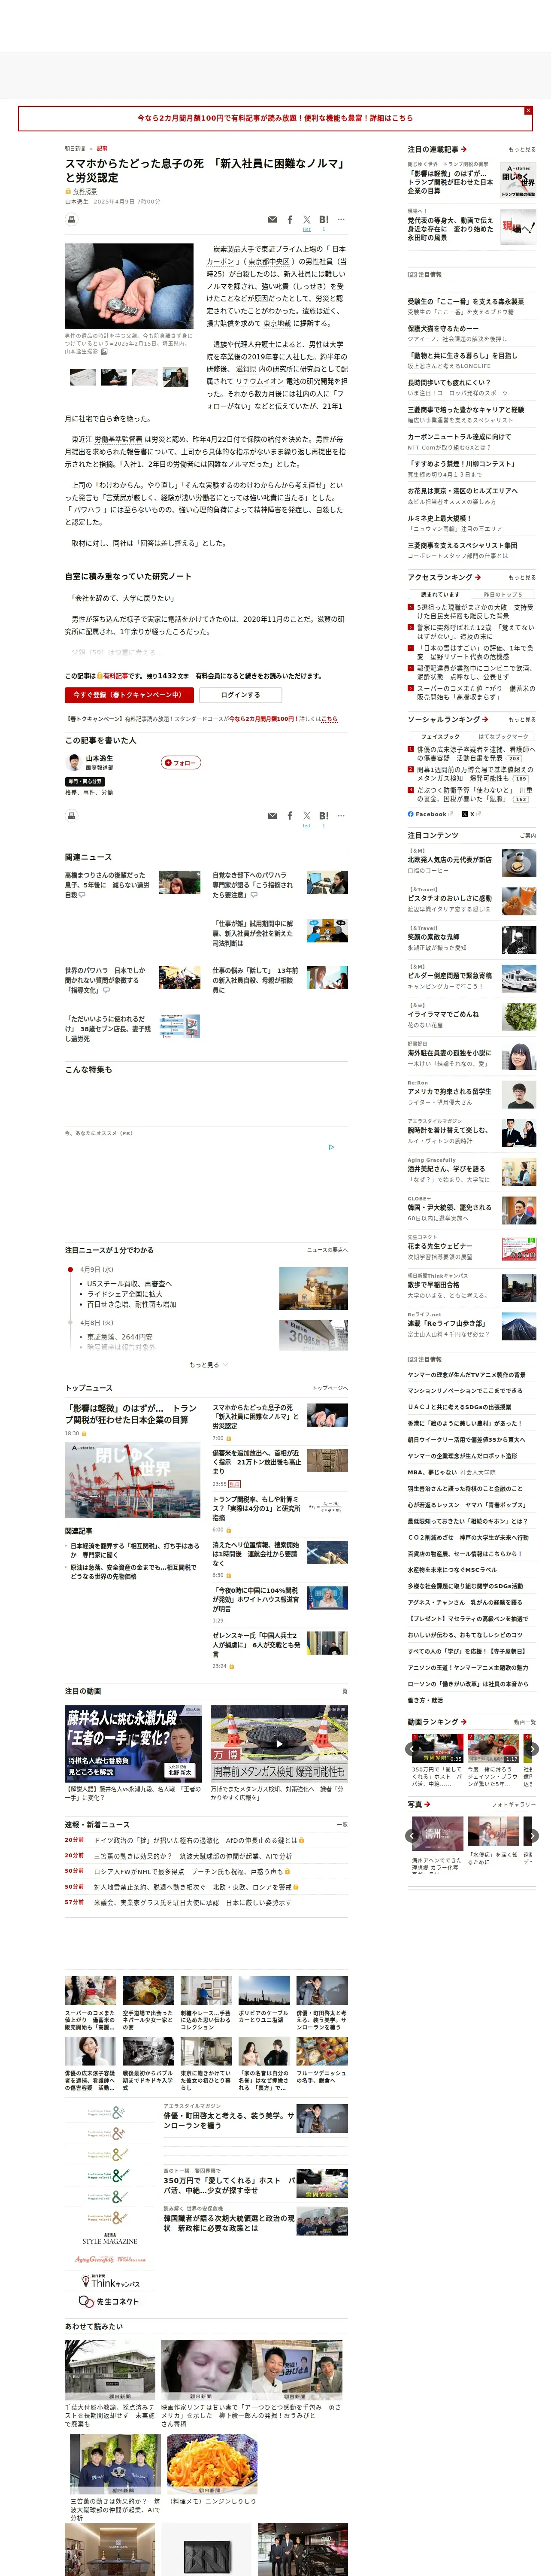Open ellipsis menu beneath the author profile
Viewport: 551px width, 2576px height.
[x=341, y=816]
